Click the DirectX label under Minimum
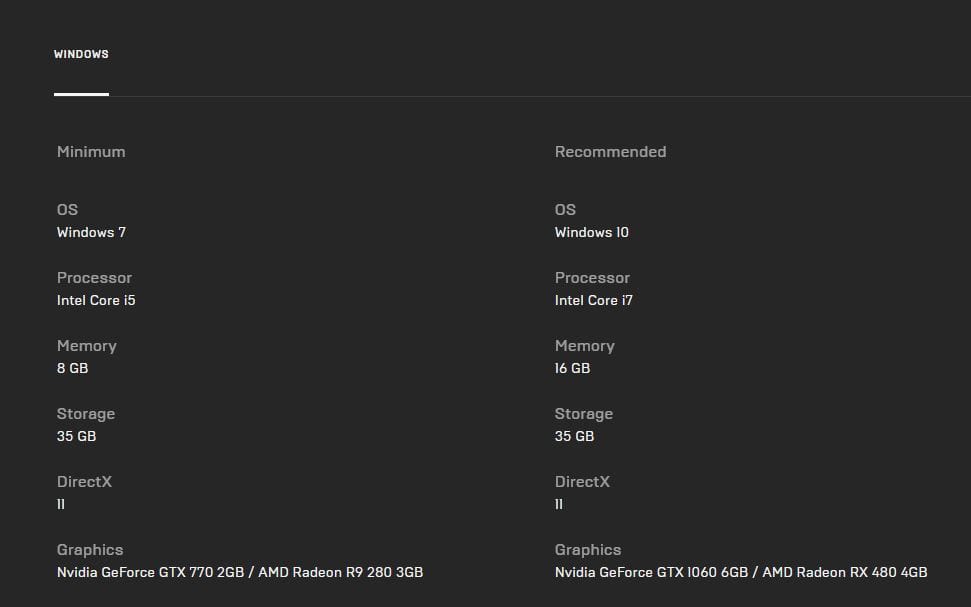Viewport: 971px width, 607px height. pos(84,482)
